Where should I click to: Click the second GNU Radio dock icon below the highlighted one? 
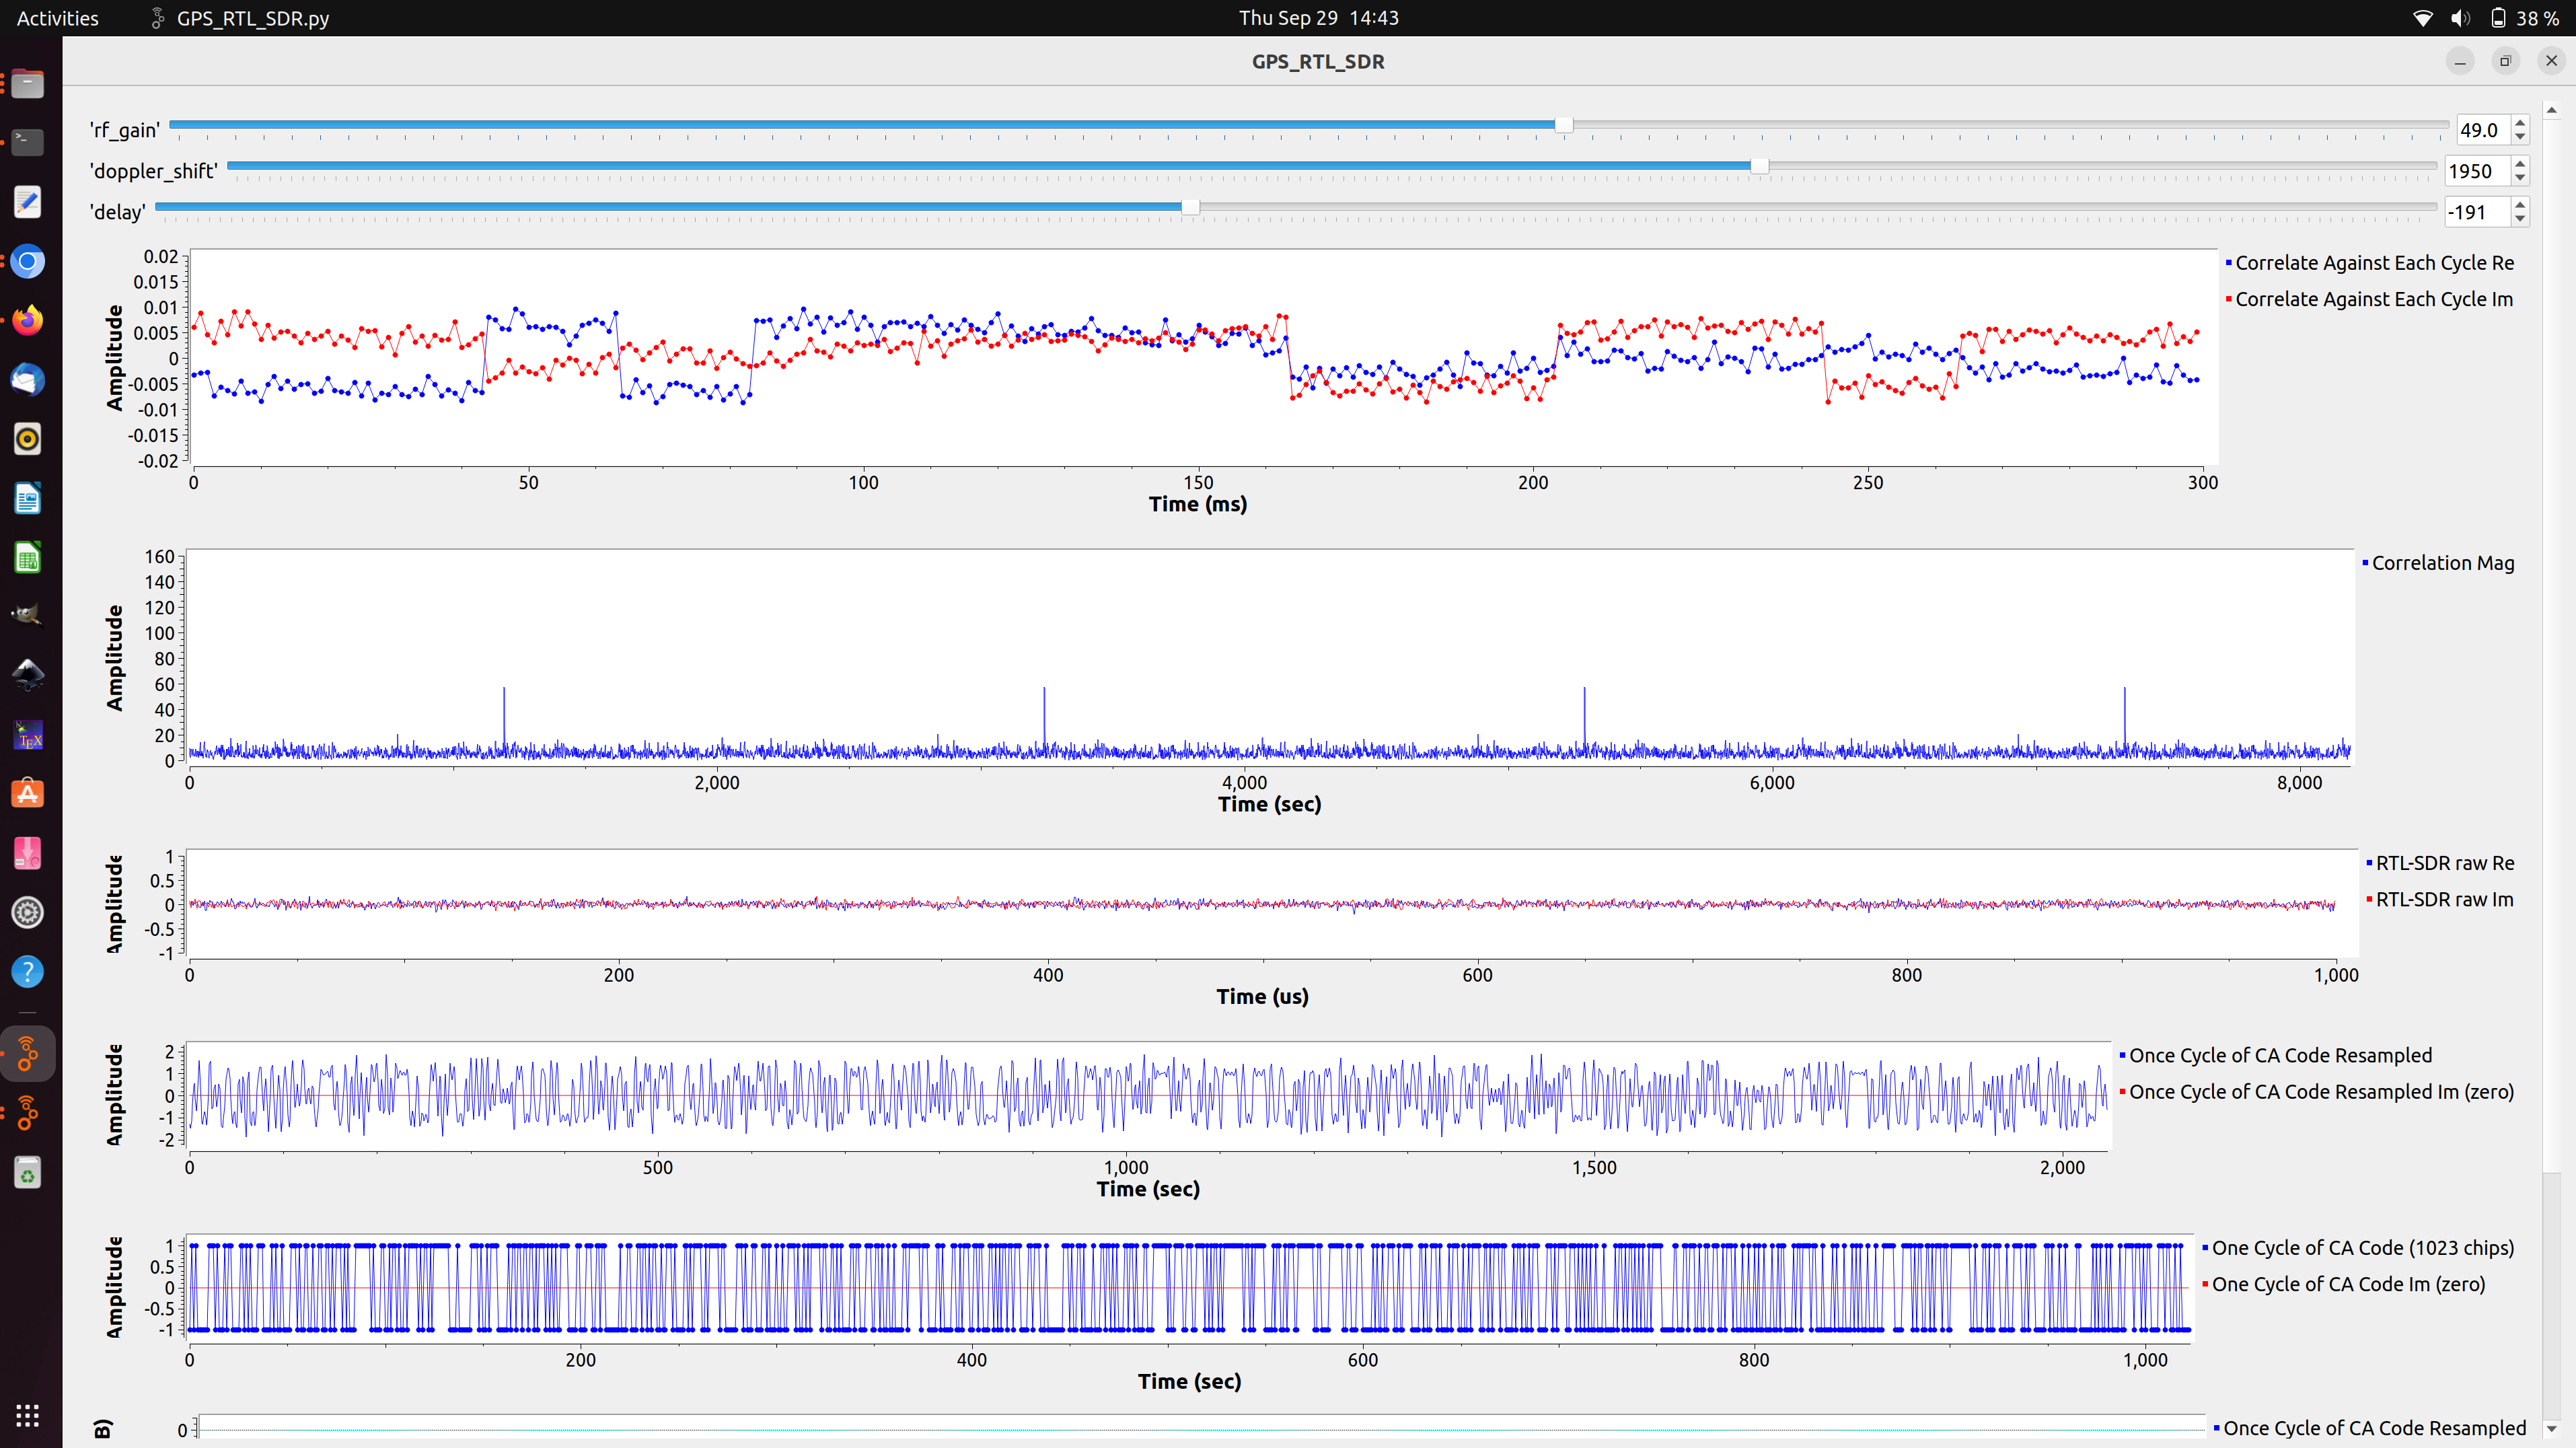(28, 1113)
